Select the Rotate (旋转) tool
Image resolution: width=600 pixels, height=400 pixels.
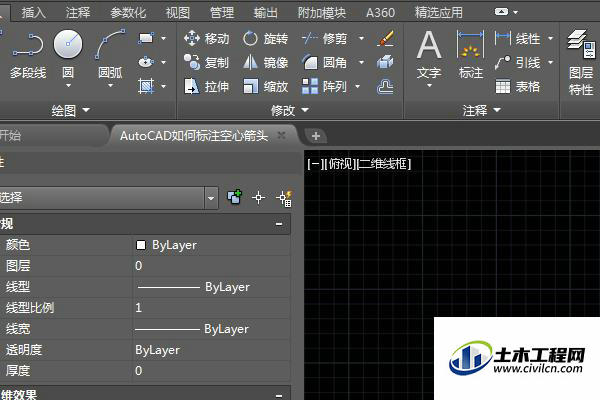coord(266,38)
